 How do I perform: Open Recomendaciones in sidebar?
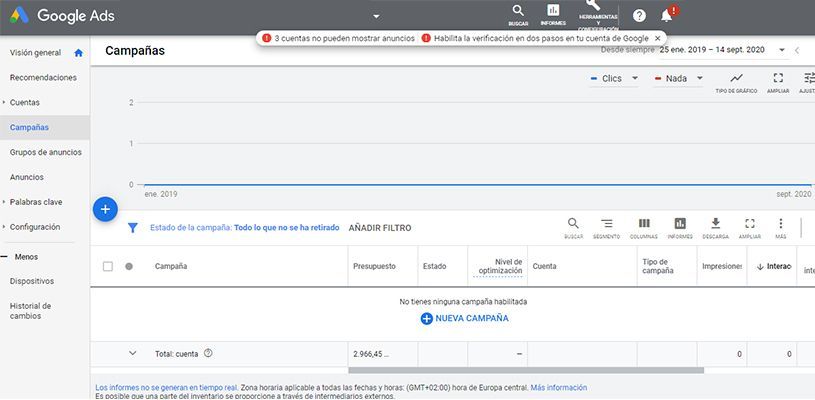coord(43,77)
